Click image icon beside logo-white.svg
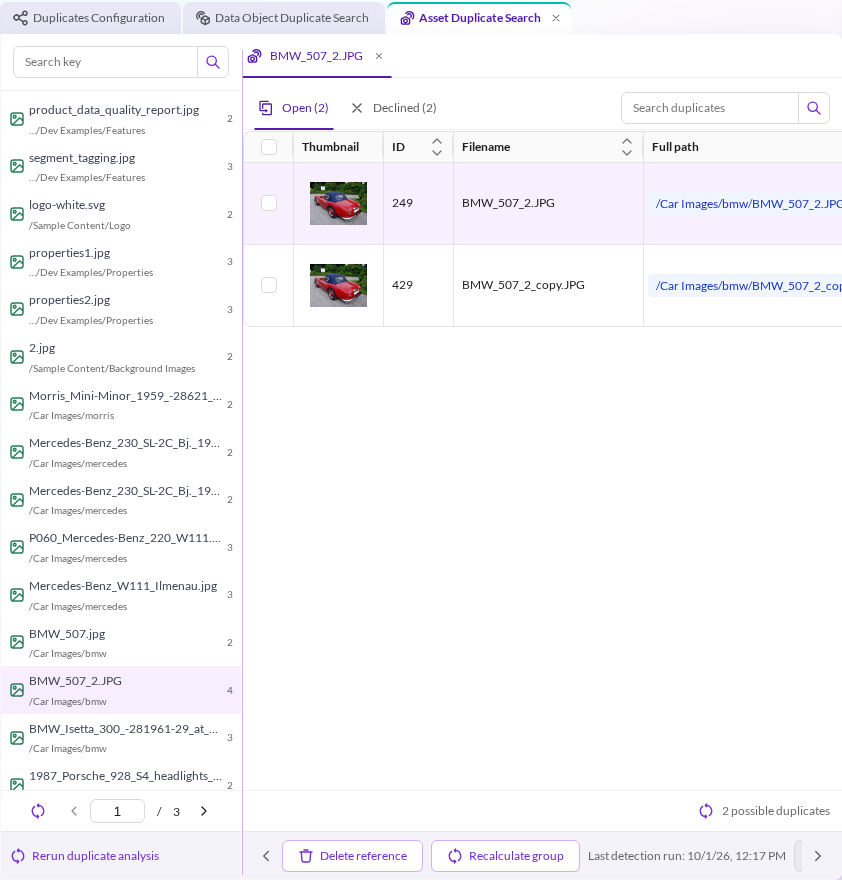Screen dimensions: 842x880 (x=17, y=214)
